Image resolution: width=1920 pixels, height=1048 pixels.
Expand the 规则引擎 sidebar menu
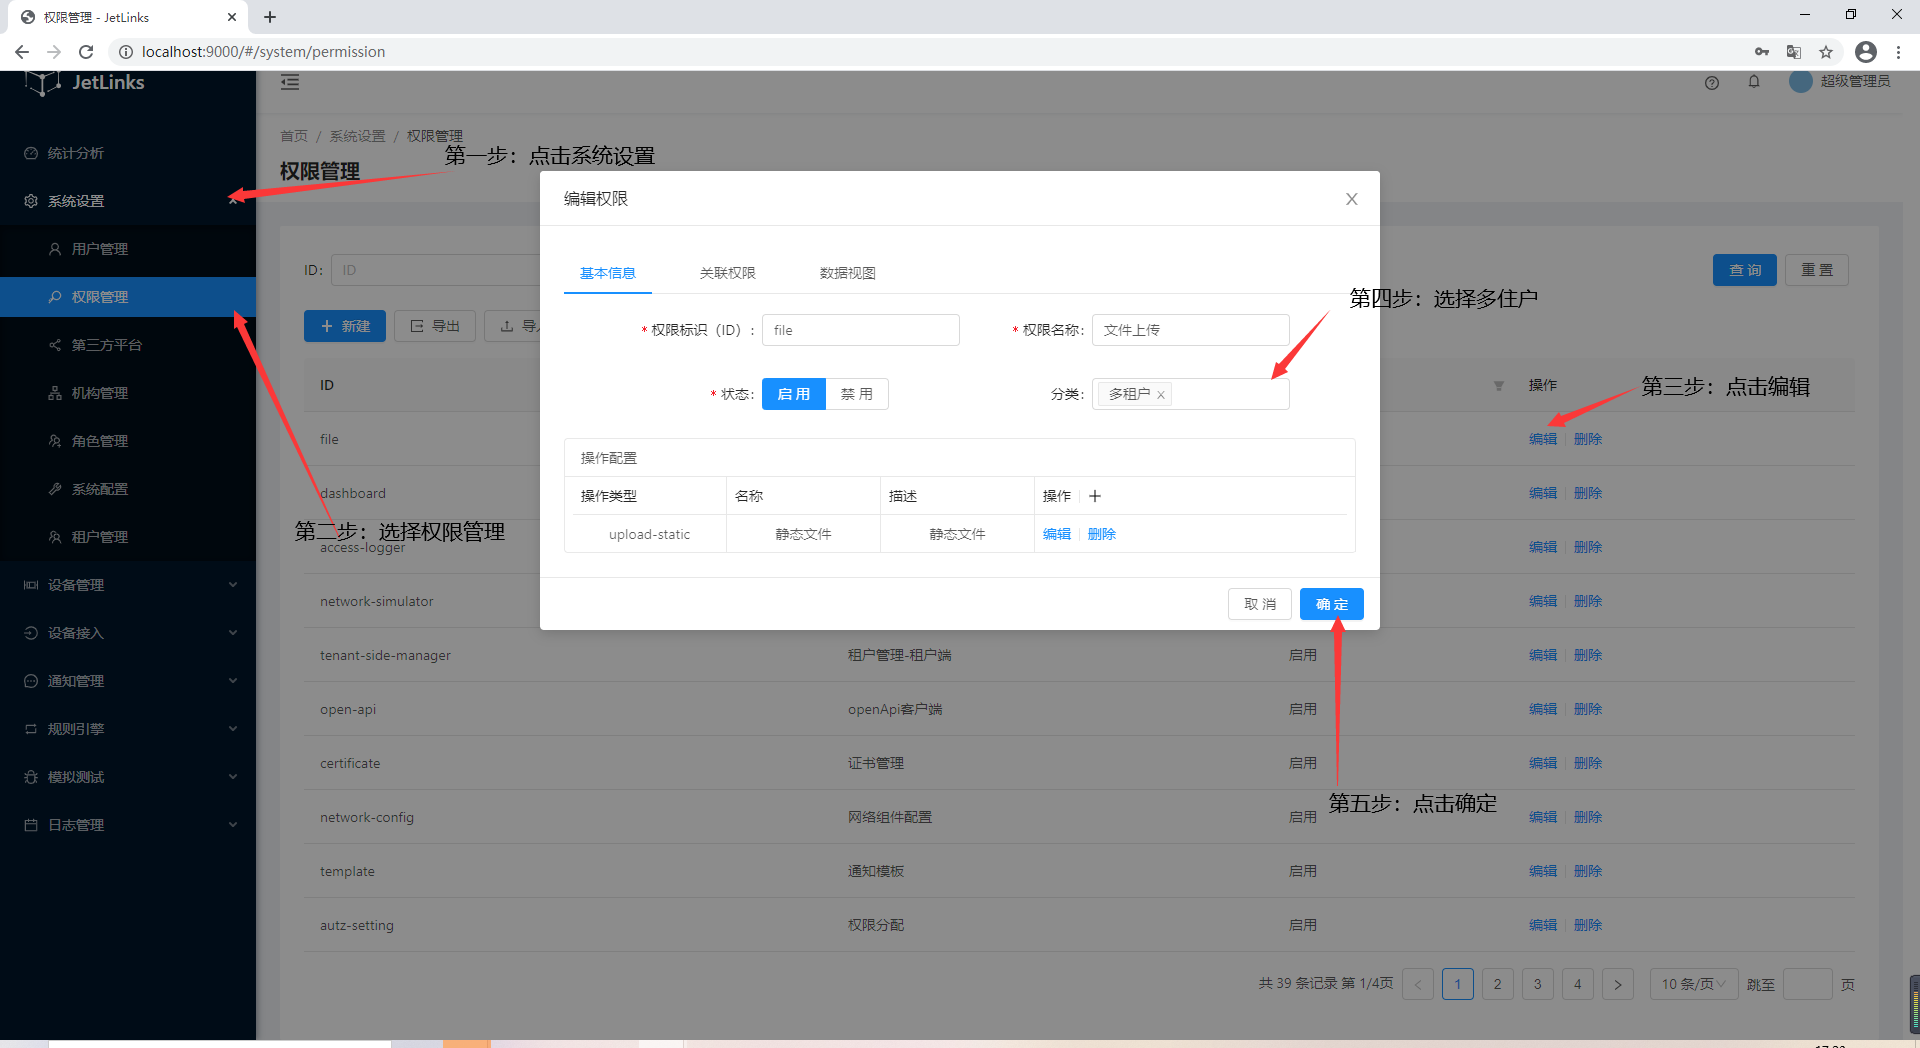(128, 729)
